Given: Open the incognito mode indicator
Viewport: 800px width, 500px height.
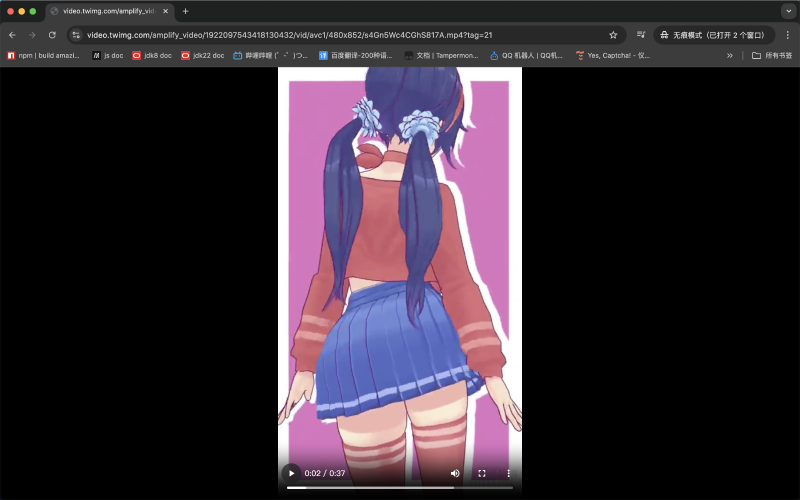Looking at the screenshot, I should pos(714,35).
